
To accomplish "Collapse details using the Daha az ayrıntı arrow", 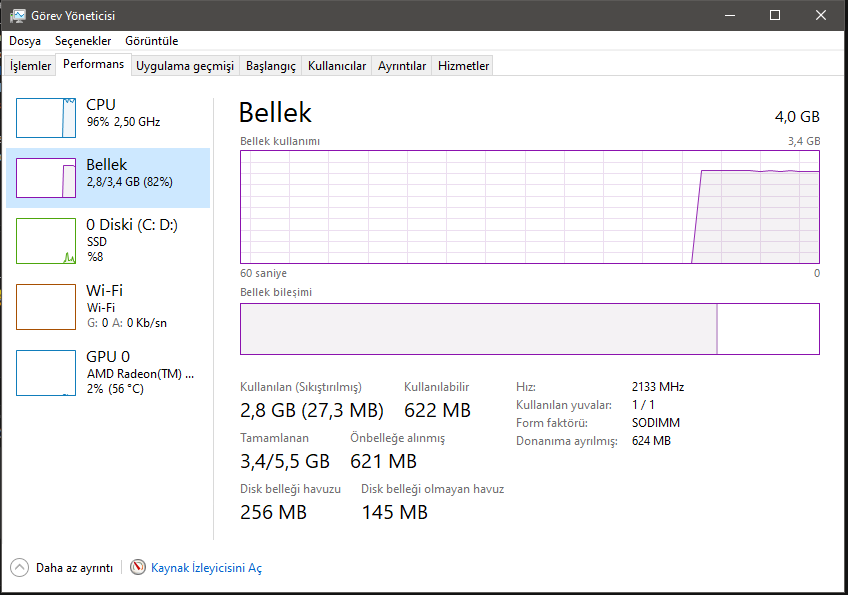I will (x=20, y=568).
